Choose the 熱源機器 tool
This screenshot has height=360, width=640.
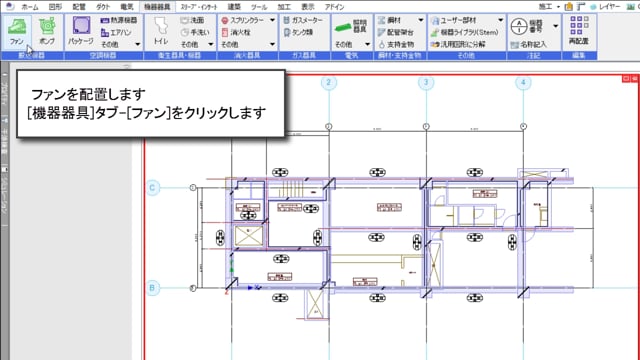tap(119, 20)
